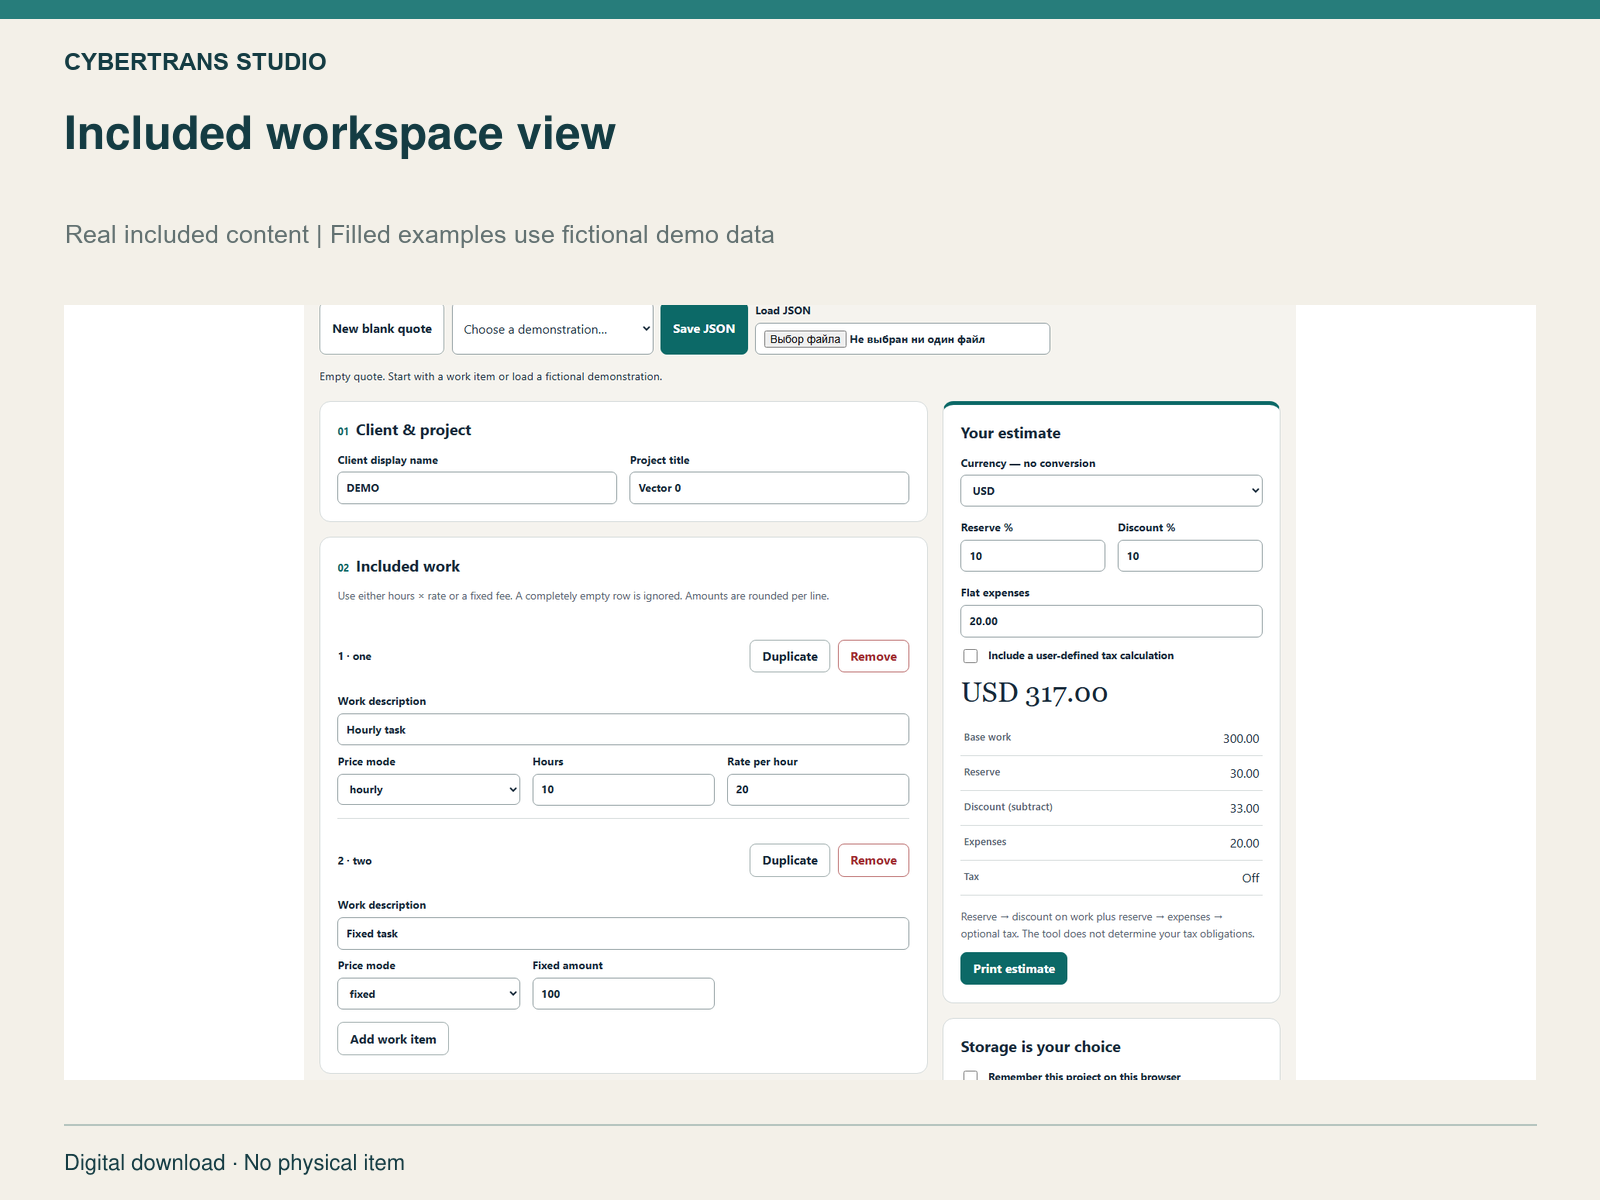Select the Rate per hour field
Screen dimensions: 1600x1200
(818, 790)
